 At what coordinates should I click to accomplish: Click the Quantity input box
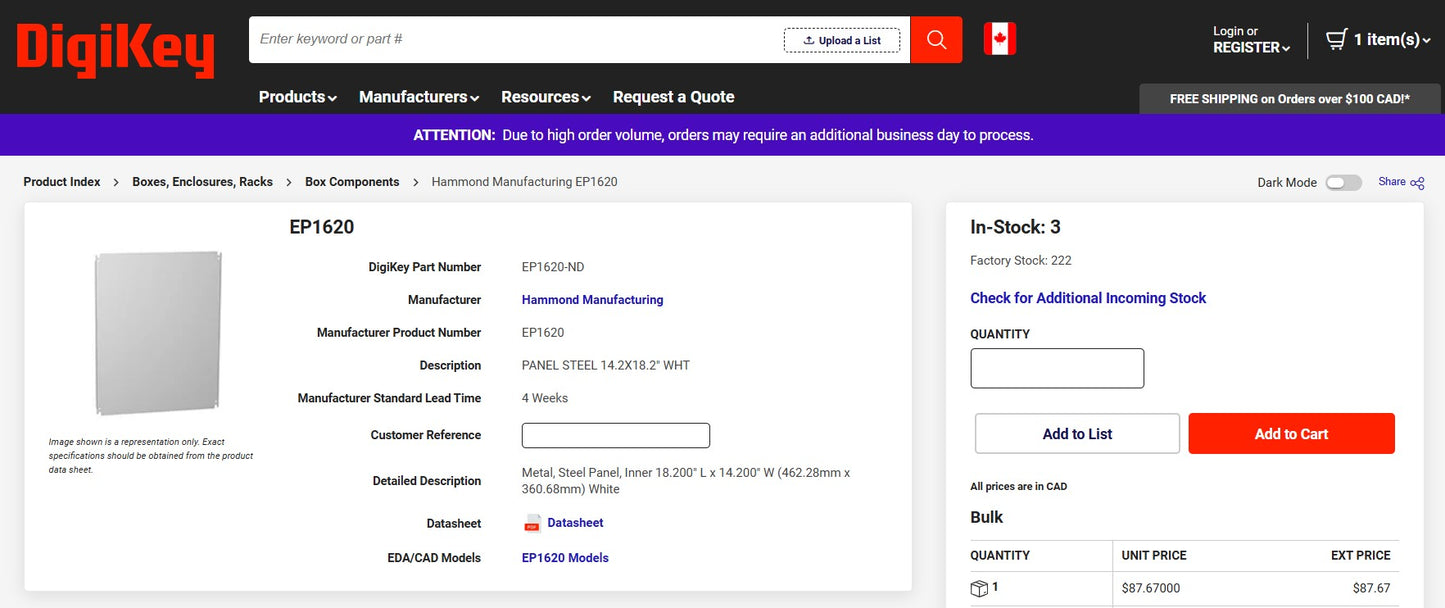coord(1057,368)
